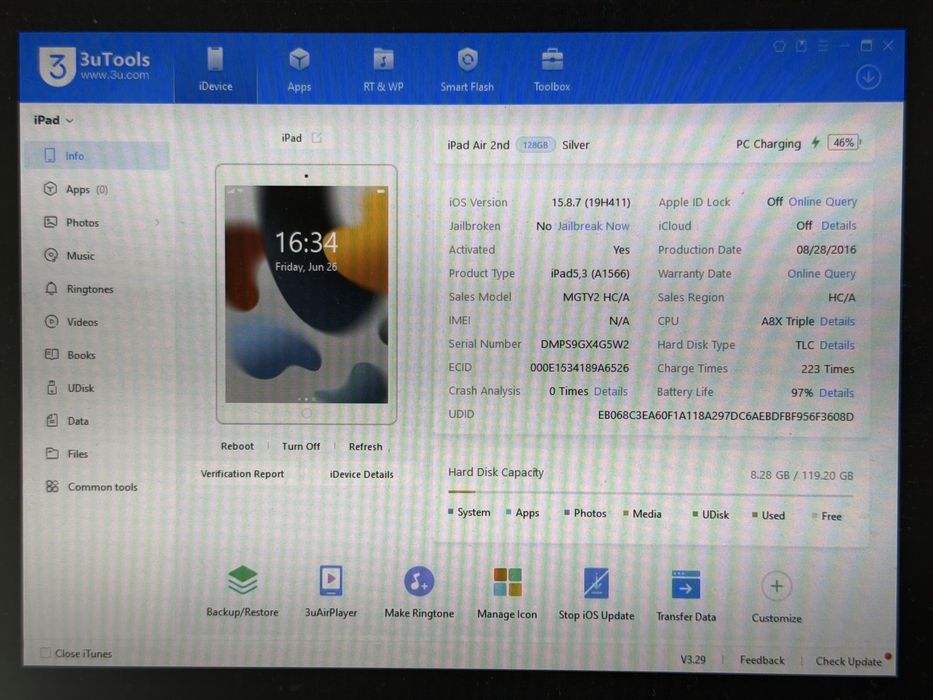Image resolution: width=933 pixels, height=700 pixels.
Task: Click the 46% battery indicator
Action: (843, 142)
